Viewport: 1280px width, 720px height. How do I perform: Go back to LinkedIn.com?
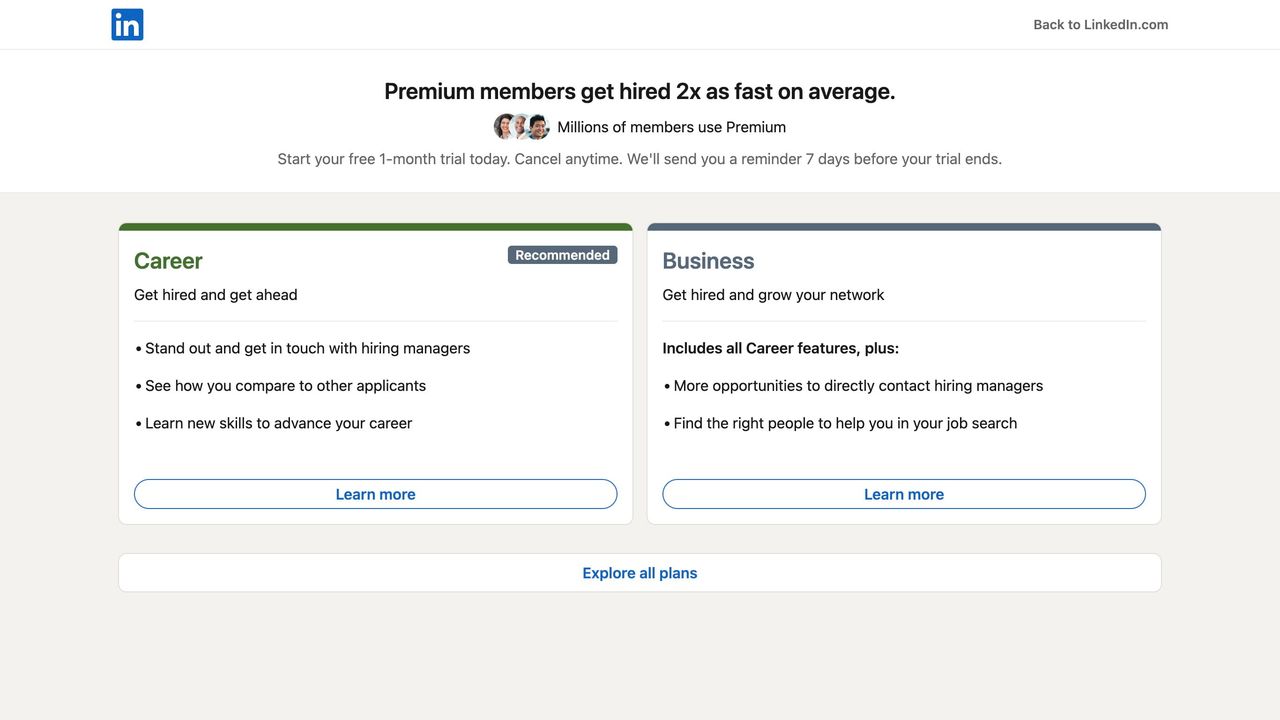(1100, 25)
